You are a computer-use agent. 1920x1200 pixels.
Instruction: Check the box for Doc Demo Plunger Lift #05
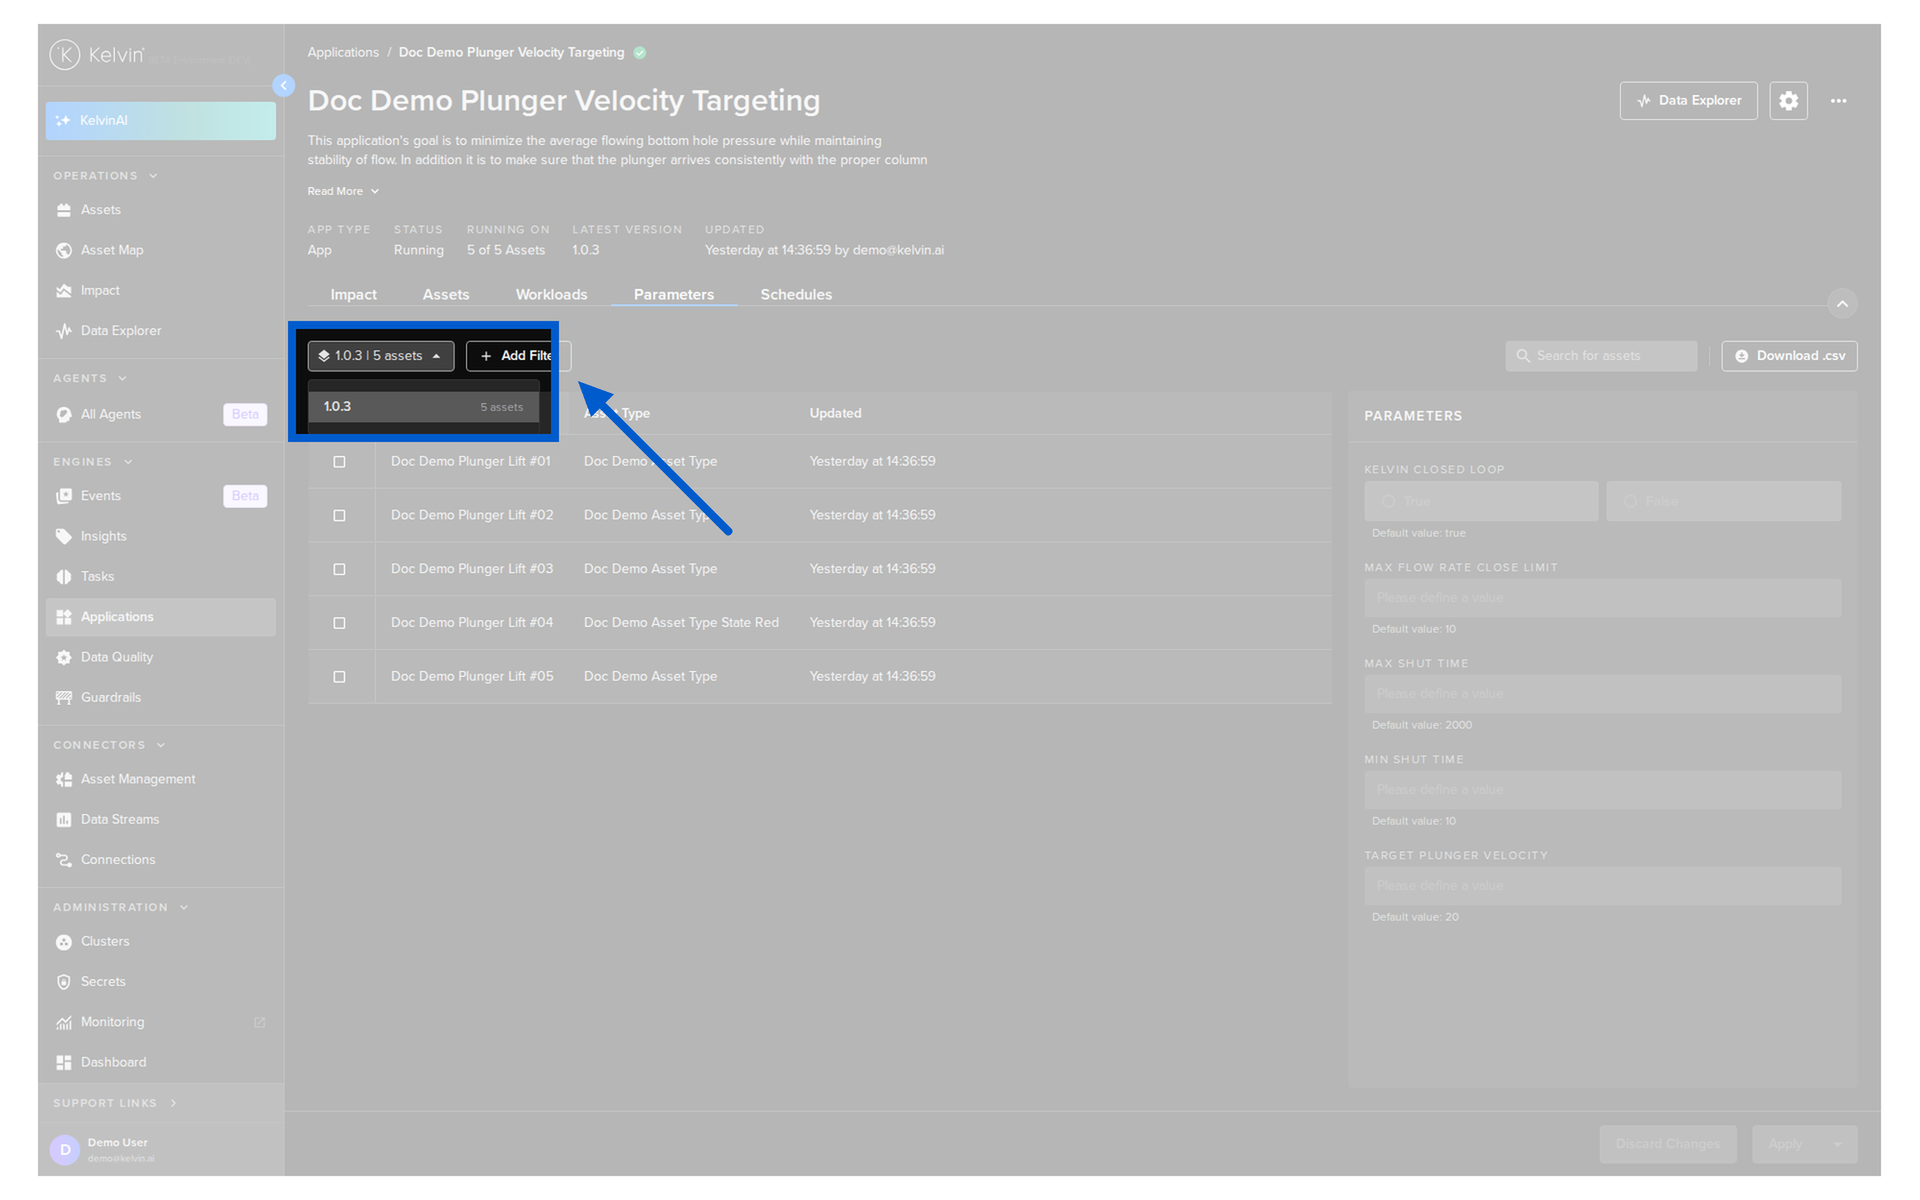(339, 677)
